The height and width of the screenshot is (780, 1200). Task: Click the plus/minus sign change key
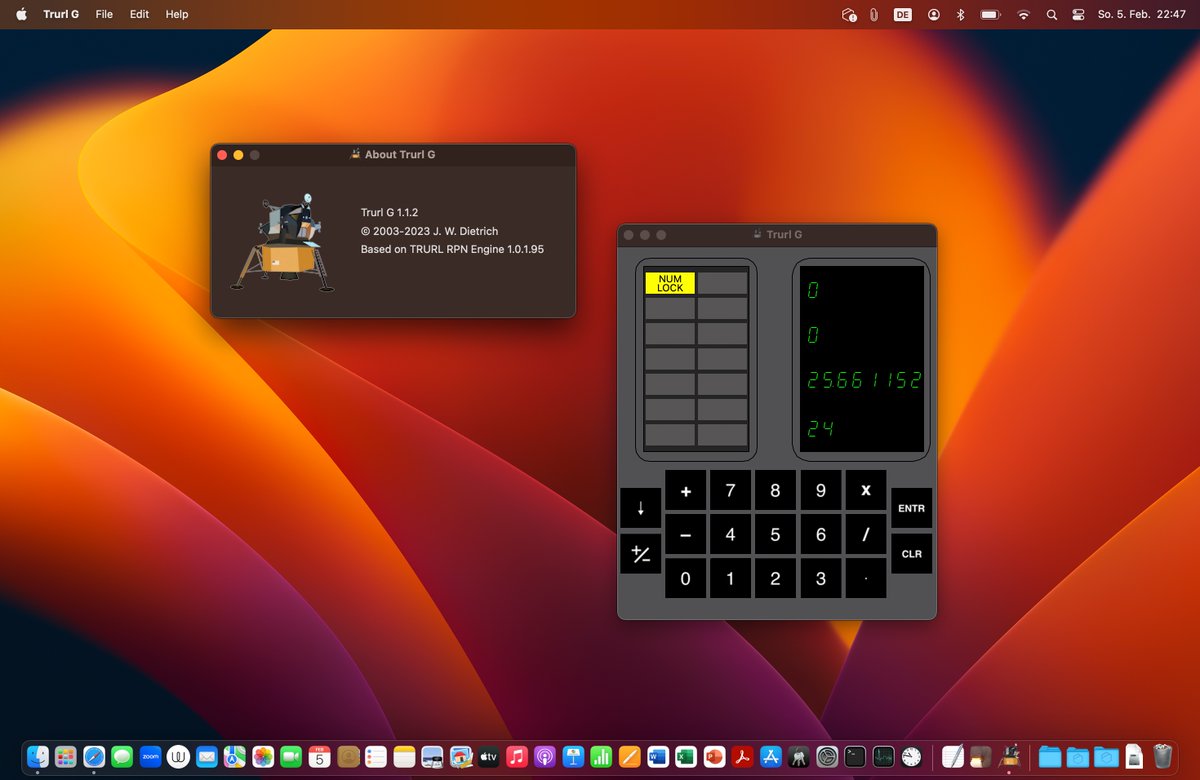640,553
